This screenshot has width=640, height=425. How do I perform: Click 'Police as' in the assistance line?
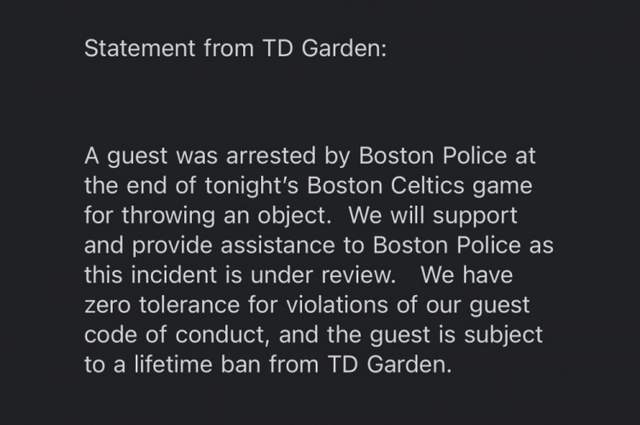pos(505,245)
